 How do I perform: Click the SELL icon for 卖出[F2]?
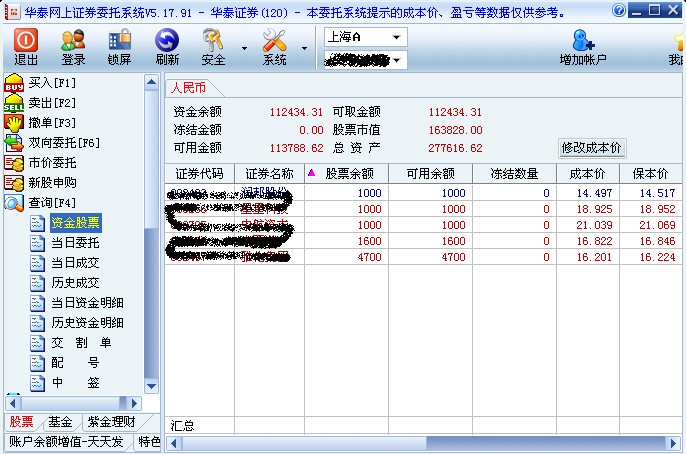coord(14,103)
